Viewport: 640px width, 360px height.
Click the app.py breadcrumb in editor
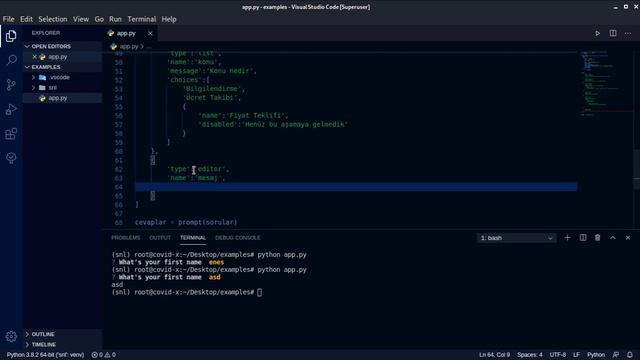(x=129, y=47)
